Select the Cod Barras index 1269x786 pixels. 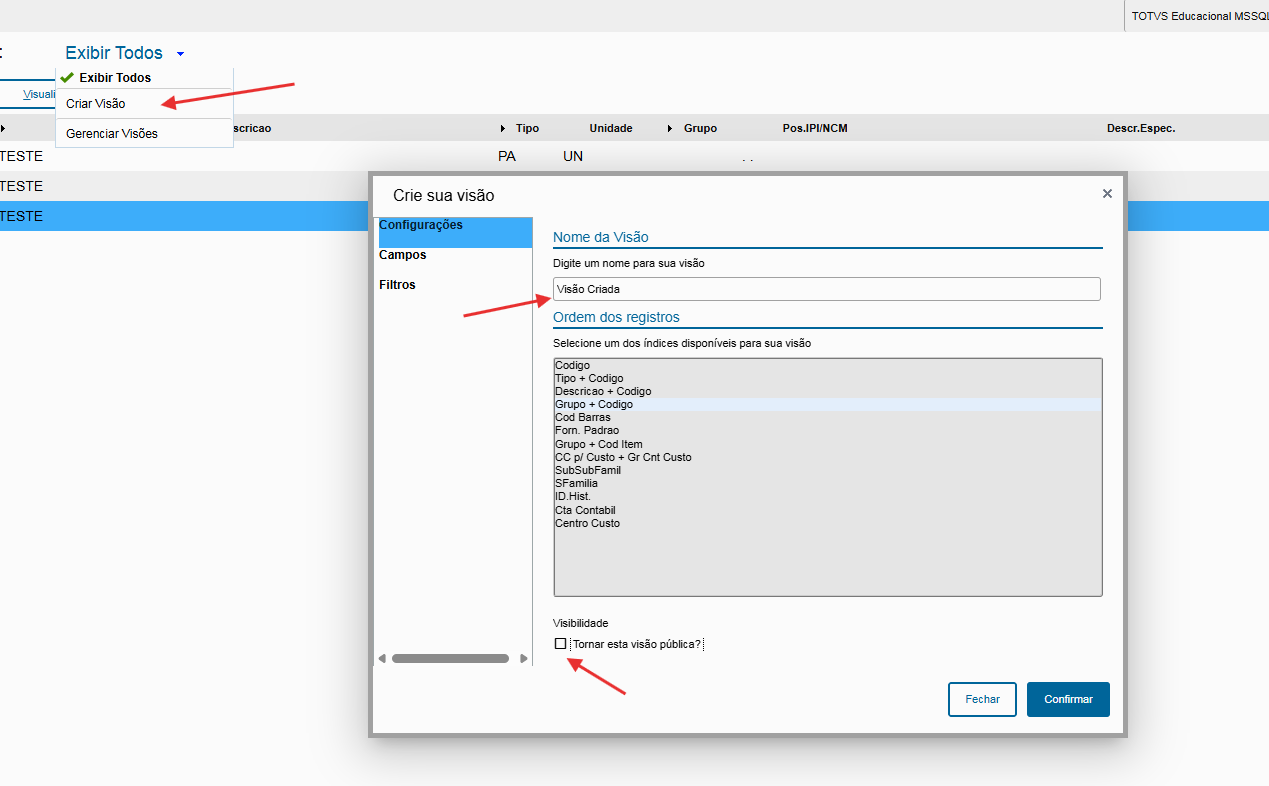click(827, 418)
